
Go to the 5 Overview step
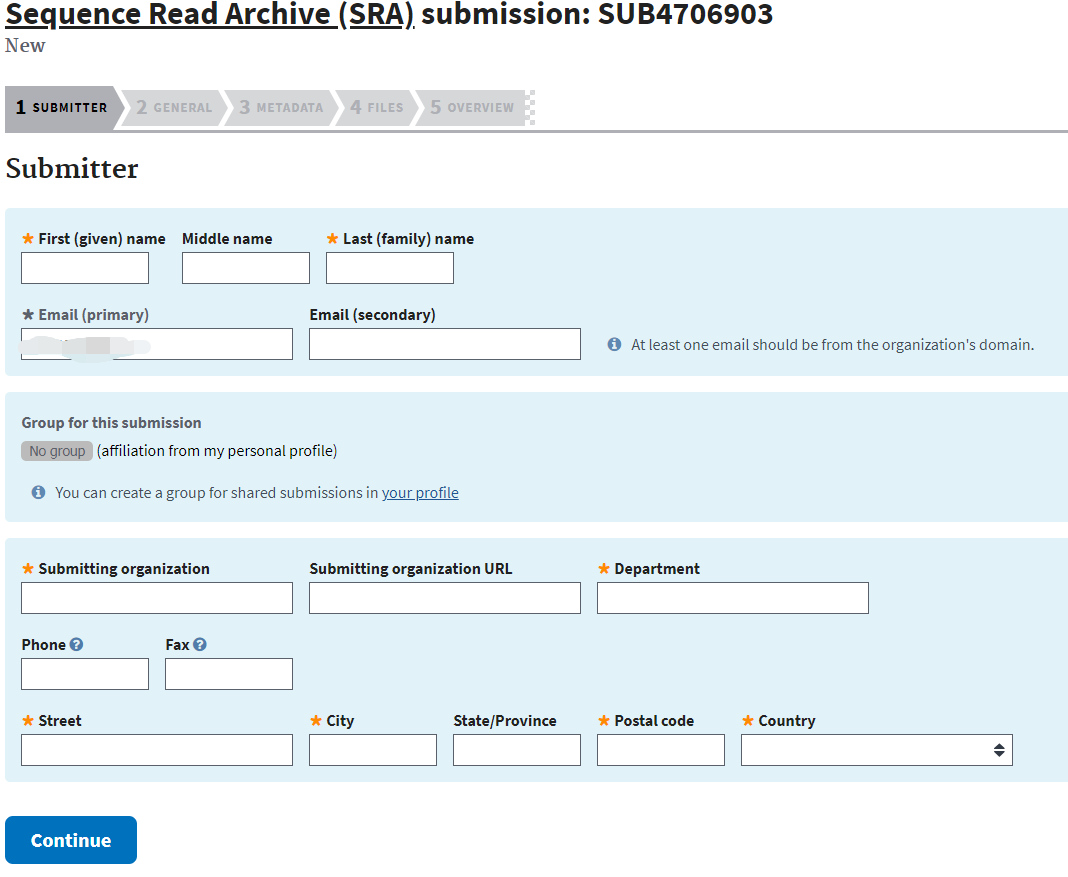472,108
